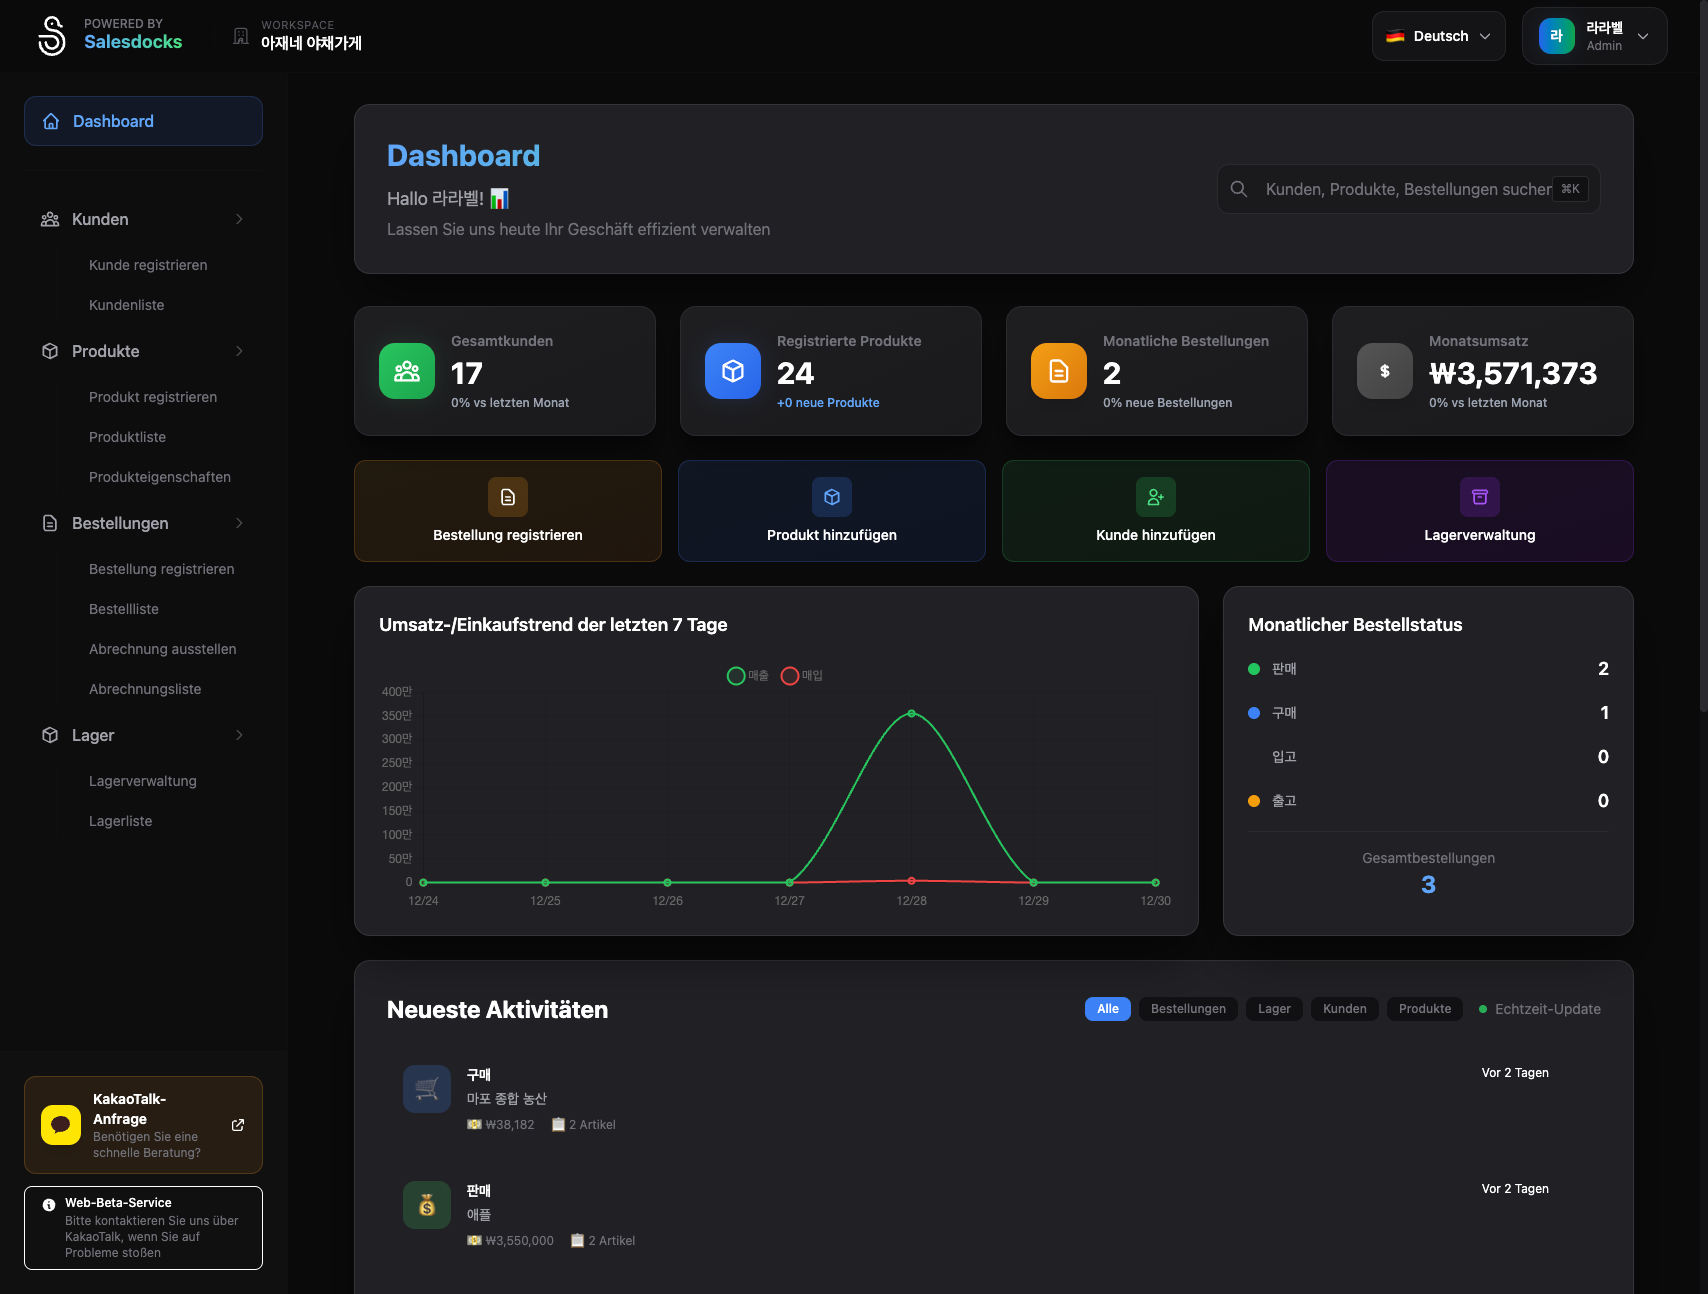
Task: Click the Produkte cube icon in sidebar
Action: 50,351
